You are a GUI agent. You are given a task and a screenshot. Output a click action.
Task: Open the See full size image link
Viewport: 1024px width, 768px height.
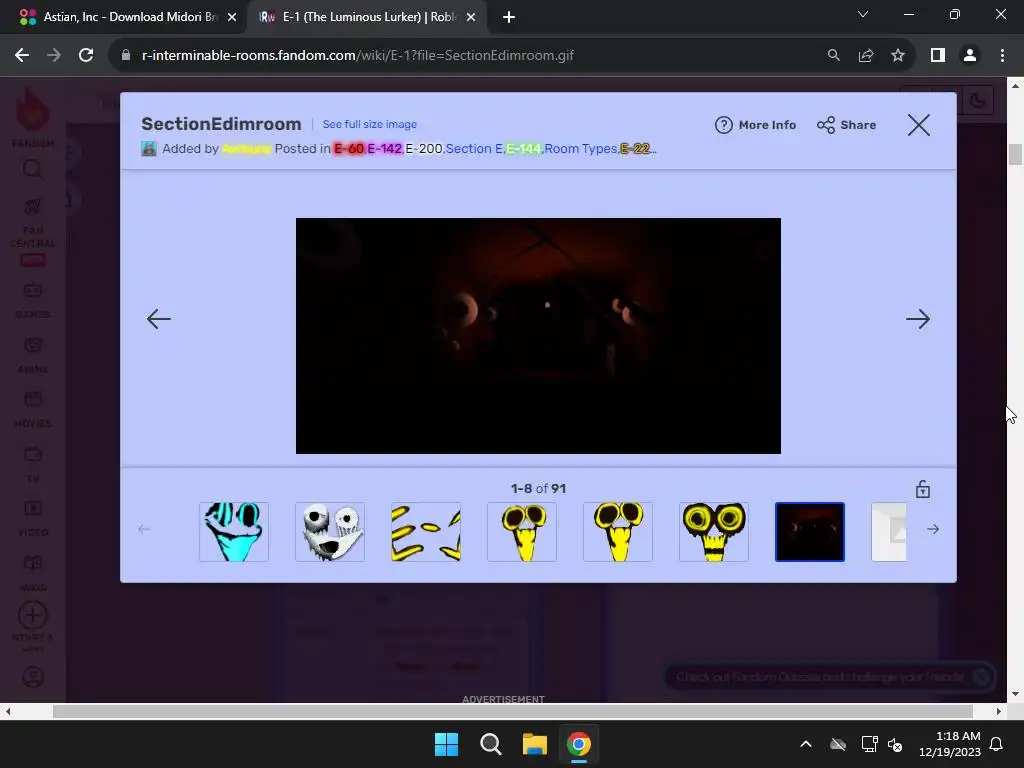[x=370, y=124]
